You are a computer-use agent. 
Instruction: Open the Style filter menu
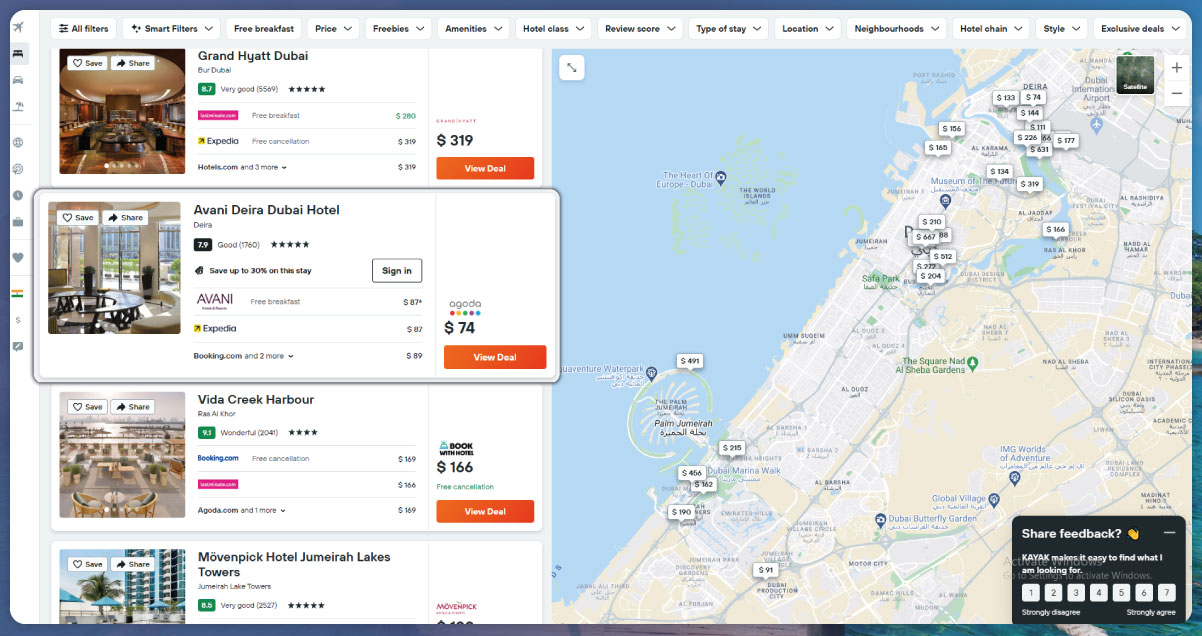point(1062,29)
